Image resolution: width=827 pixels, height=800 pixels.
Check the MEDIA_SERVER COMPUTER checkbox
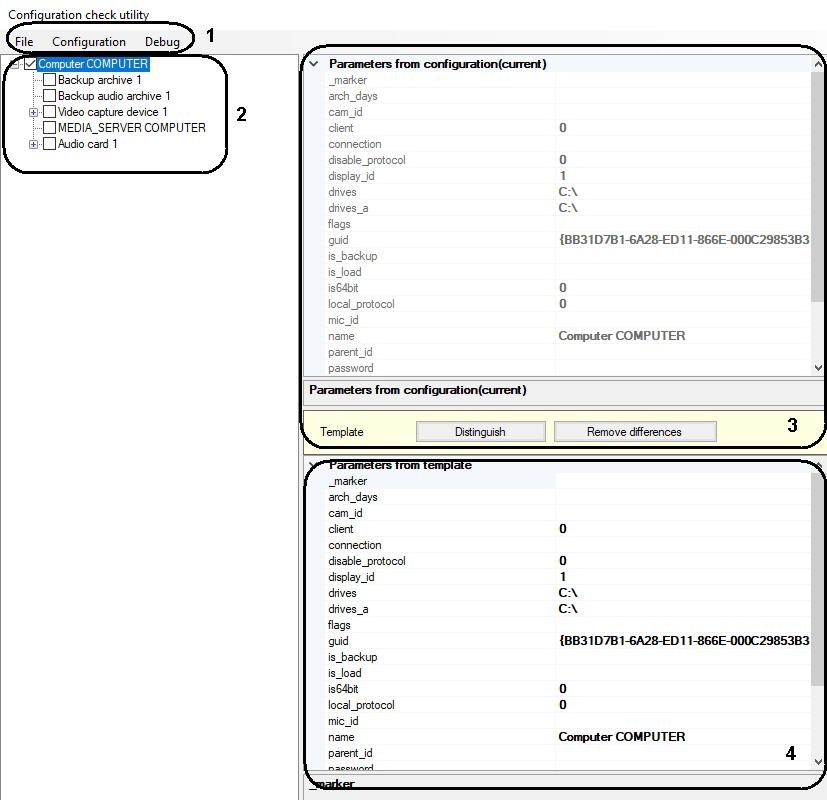pos(49,128)
